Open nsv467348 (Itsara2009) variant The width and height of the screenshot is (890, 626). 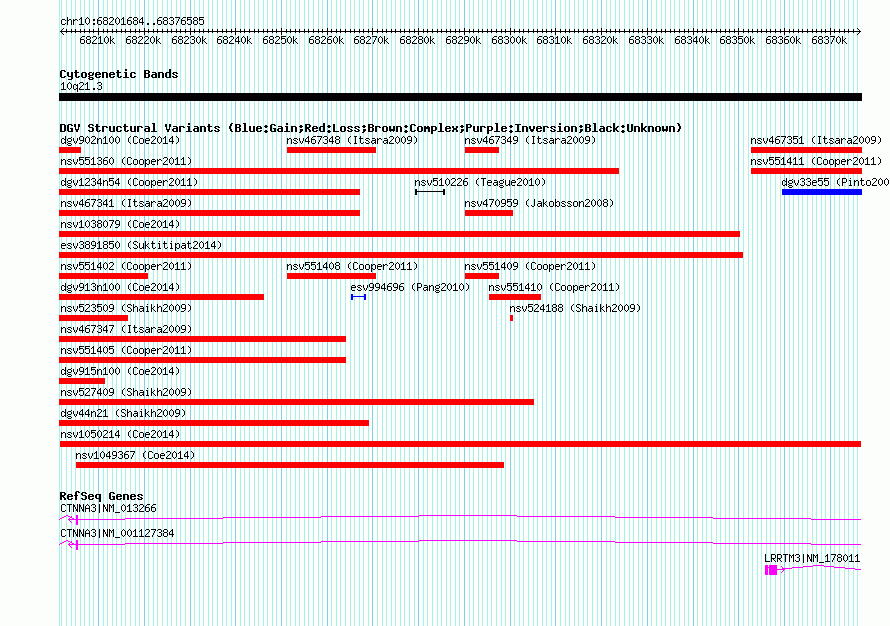[352, 141]
